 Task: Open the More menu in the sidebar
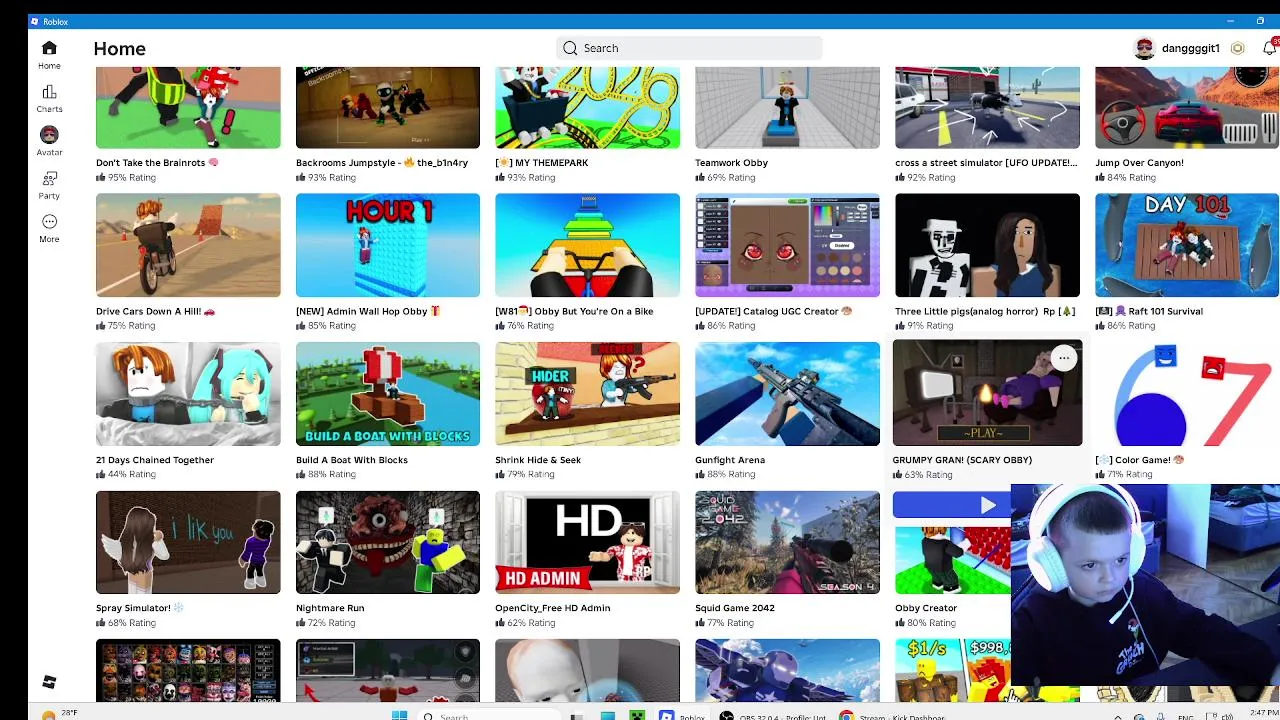(x=49, y=228)
